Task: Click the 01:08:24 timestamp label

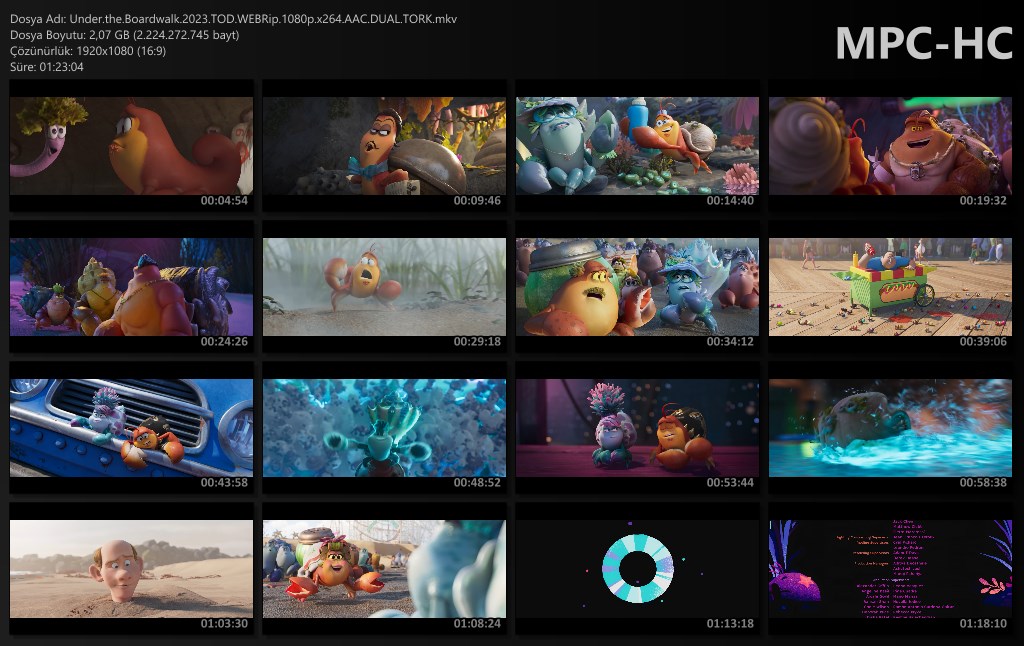Action: click(x=477, y=624)
